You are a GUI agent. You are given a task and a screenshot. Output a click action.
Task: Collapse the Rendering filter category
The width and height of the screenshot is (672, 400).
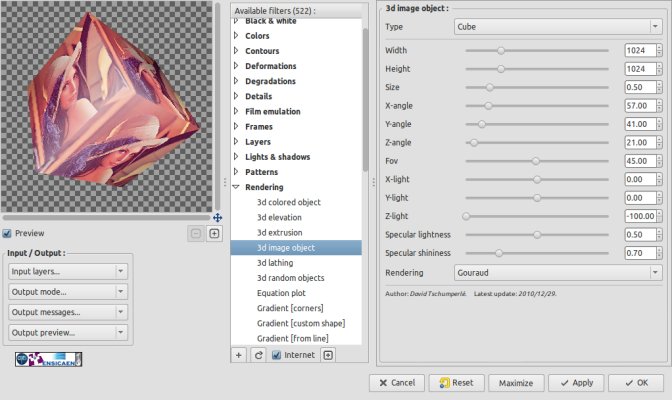[236, 187]
